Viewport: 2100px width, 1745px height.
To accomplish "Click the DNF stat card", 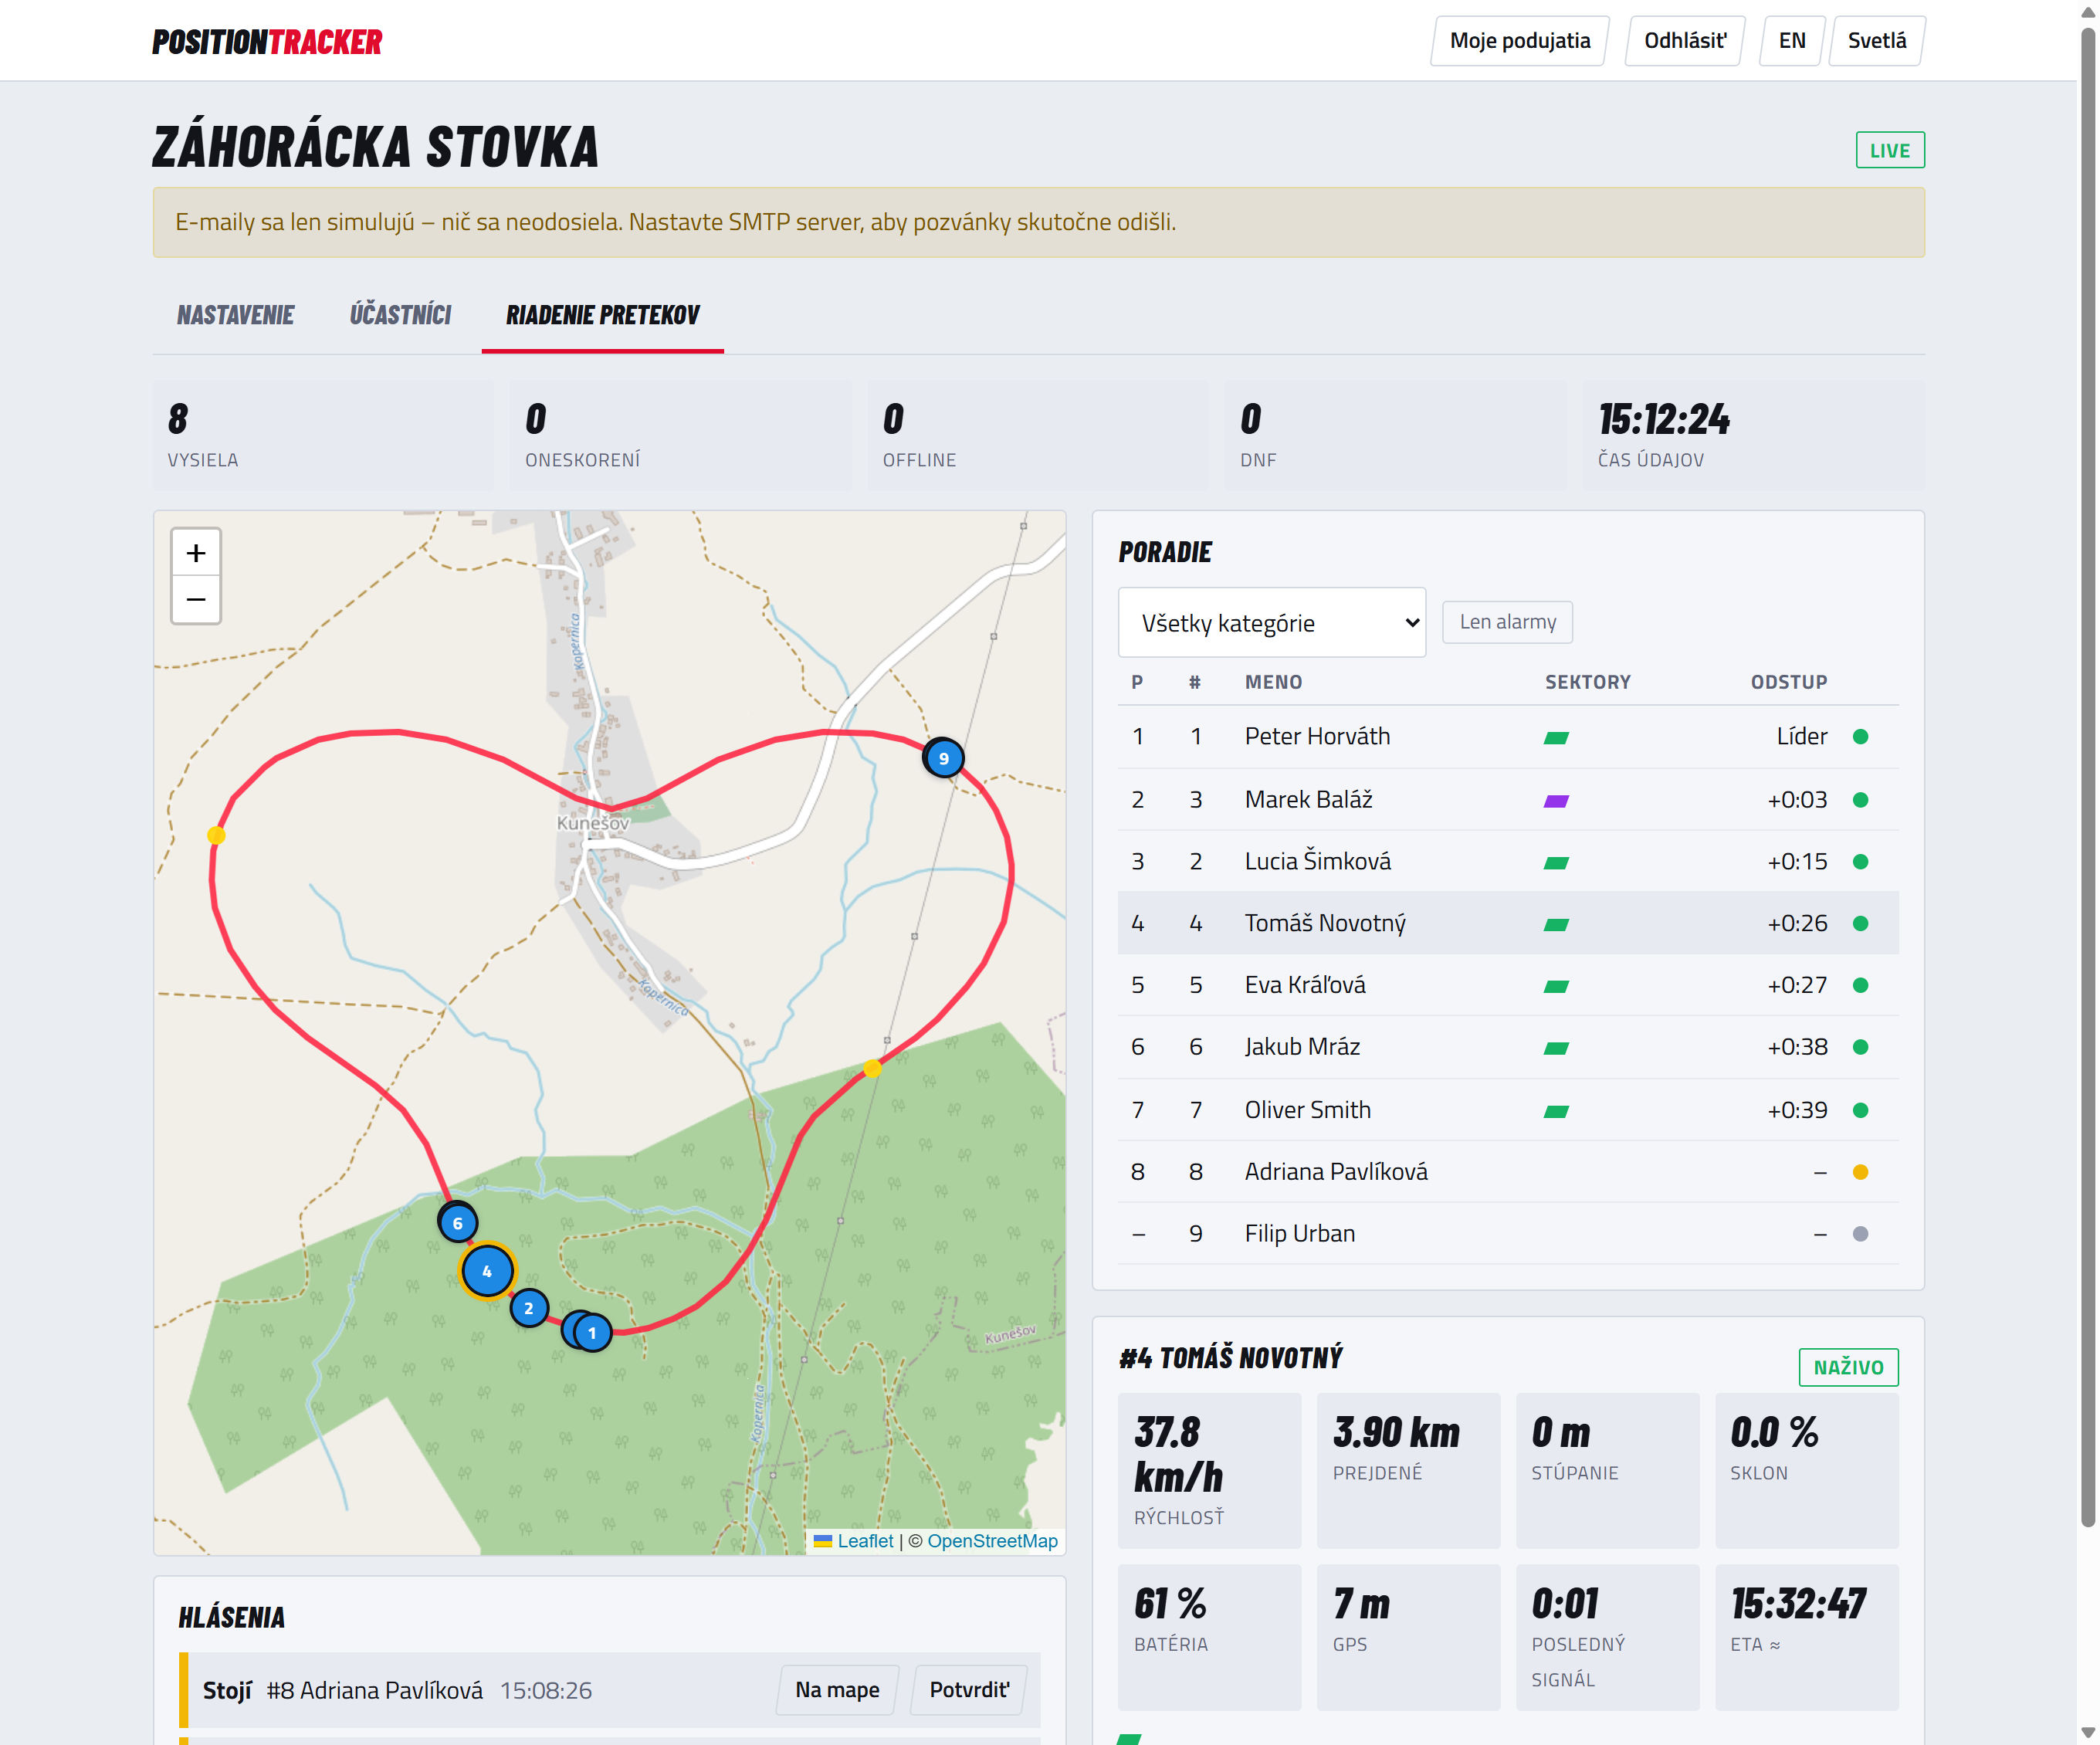I will pyautogui.click(x=1395, y=435).
